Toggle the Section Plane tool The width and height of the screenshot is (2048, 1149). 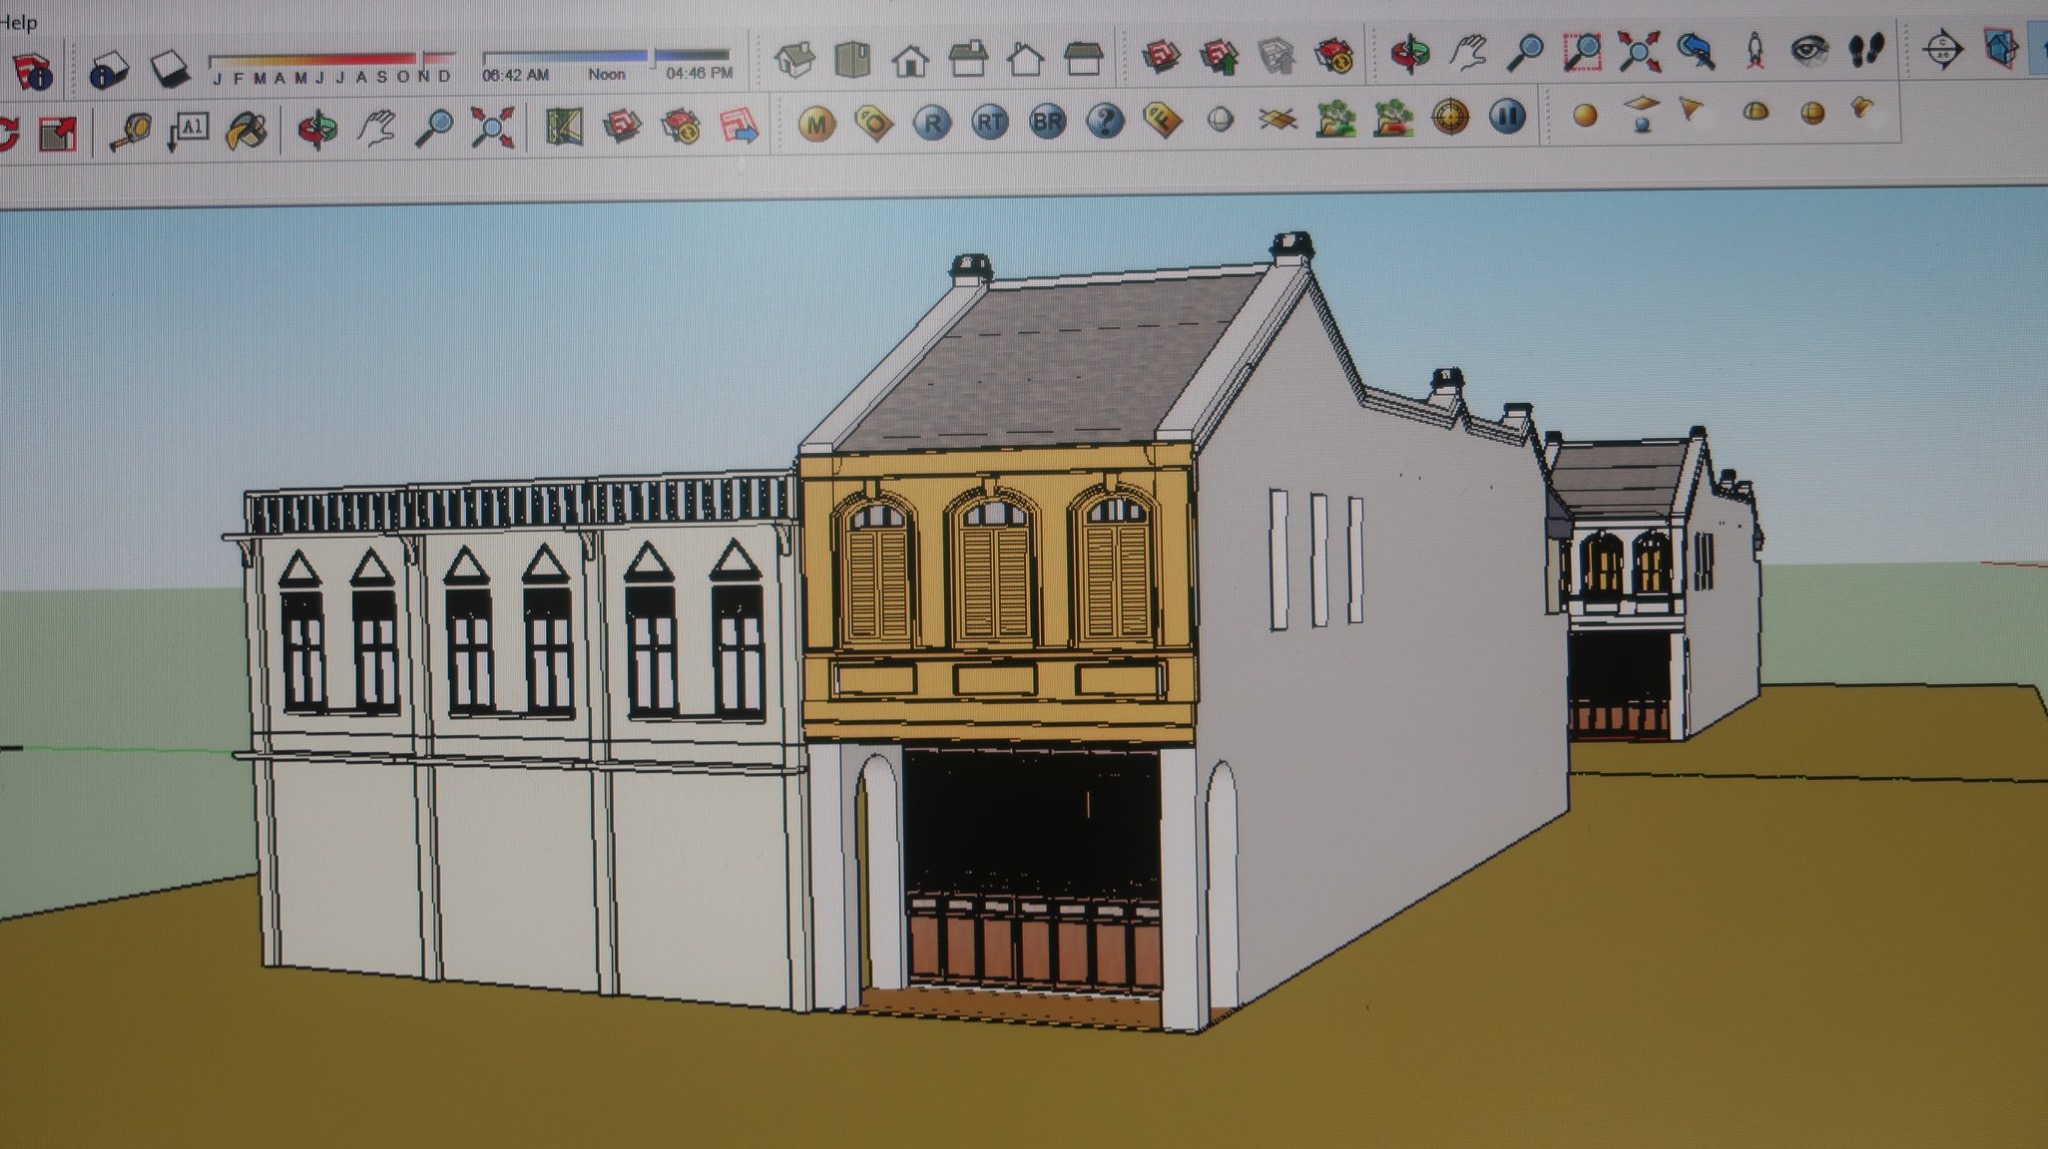(1942, 49)
